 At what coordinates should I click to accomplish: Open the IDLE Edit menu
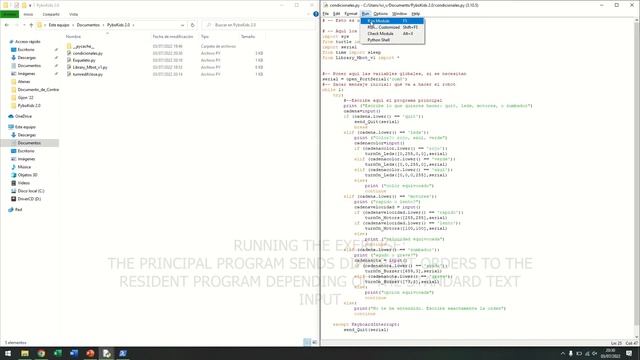click(336, 14)
